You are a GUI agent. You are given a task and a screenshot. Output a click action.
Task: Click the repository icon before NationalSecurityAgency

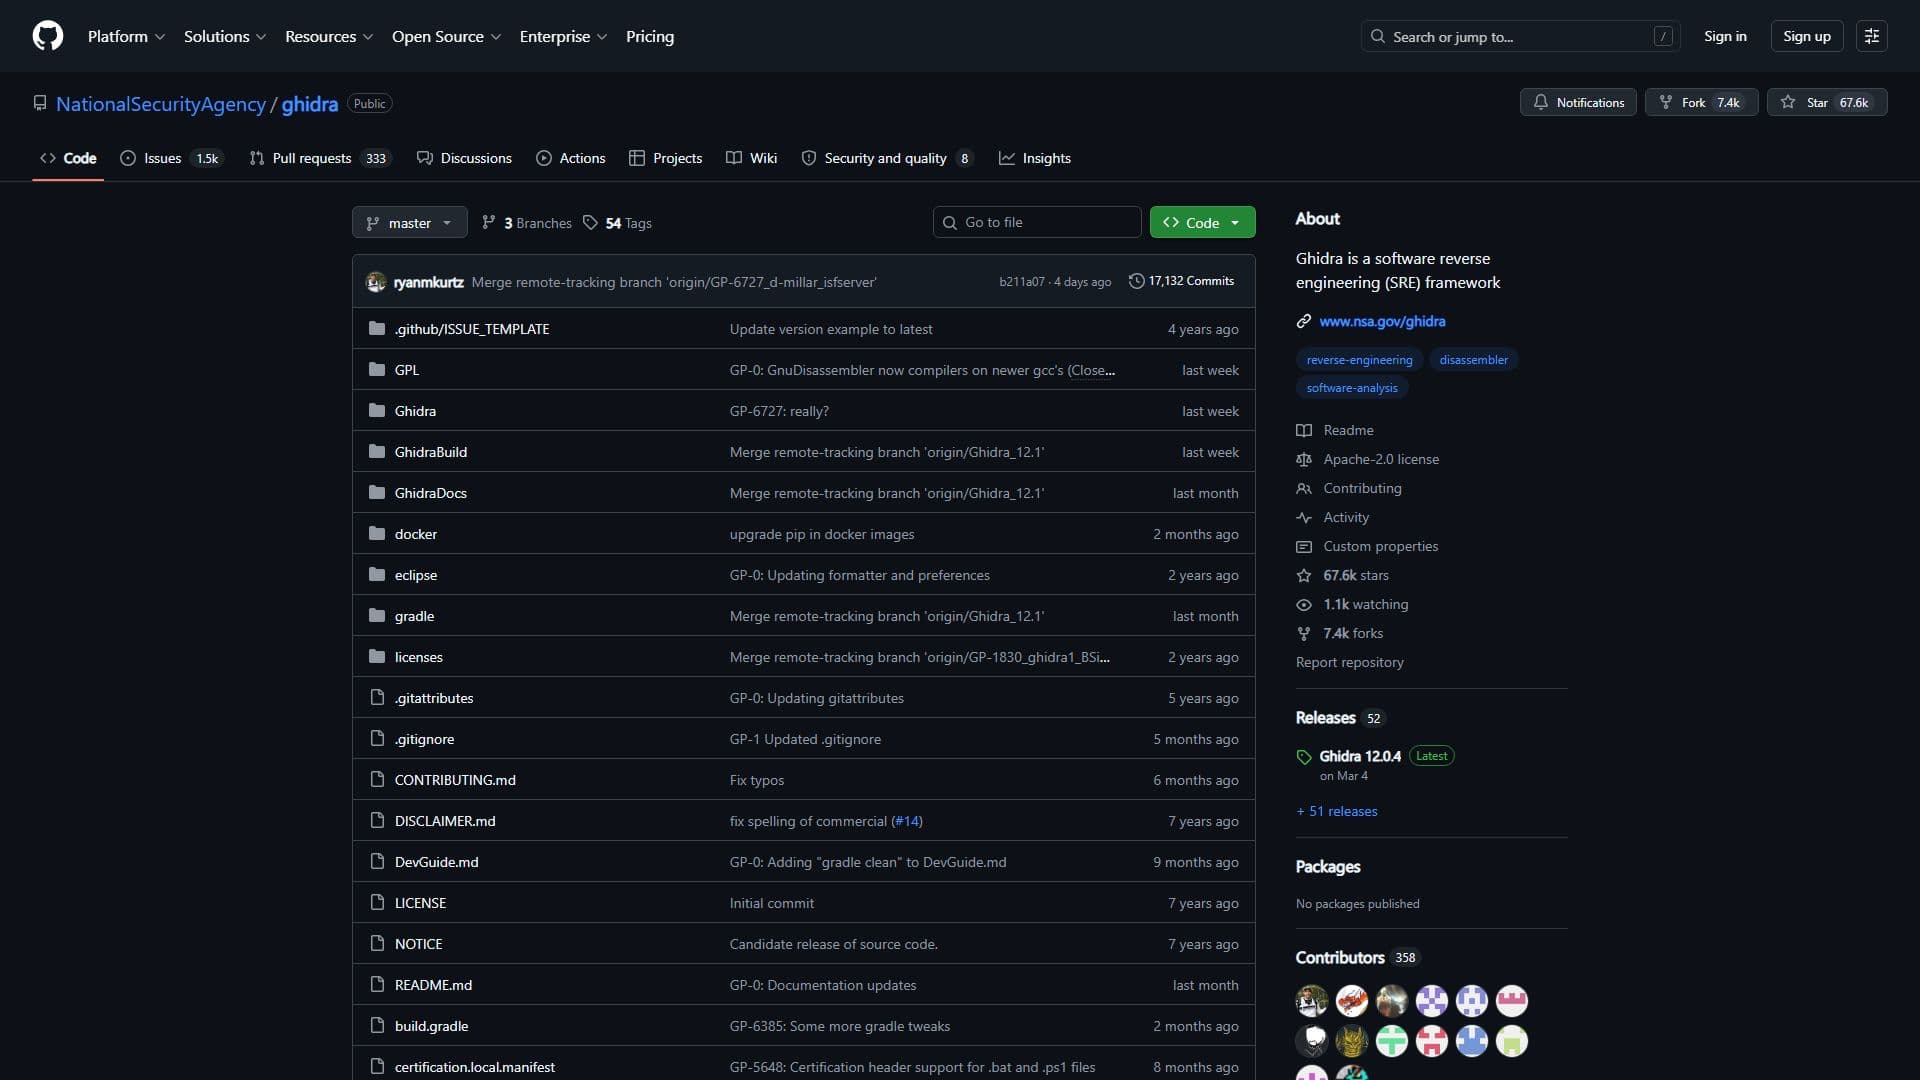coord(40,103)
